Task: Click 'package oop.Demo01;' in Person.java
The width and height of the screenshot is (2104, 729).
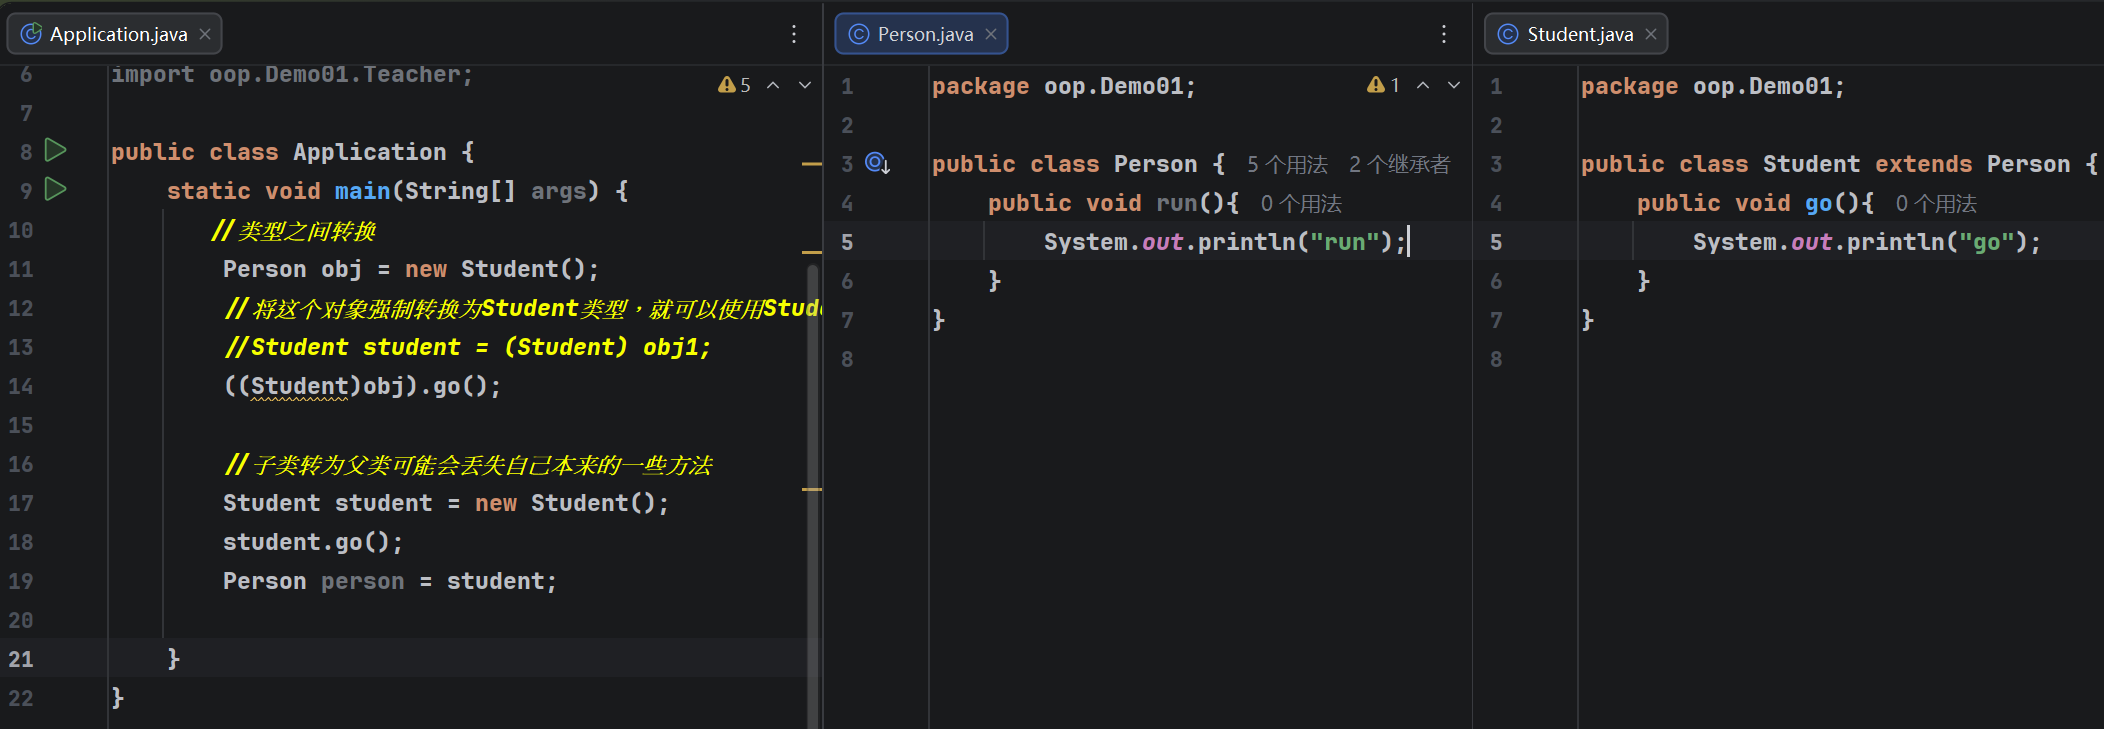Action: [x=1064, y=86]
